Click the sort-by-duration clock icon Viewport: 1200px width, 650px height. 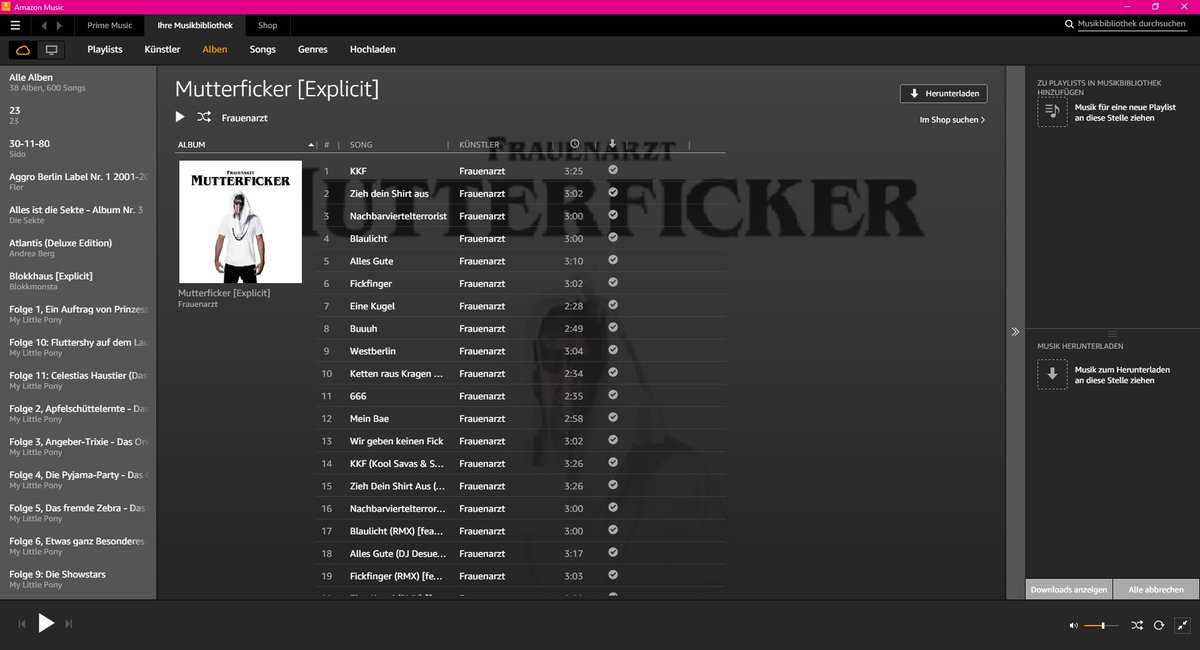coord(574,144)
